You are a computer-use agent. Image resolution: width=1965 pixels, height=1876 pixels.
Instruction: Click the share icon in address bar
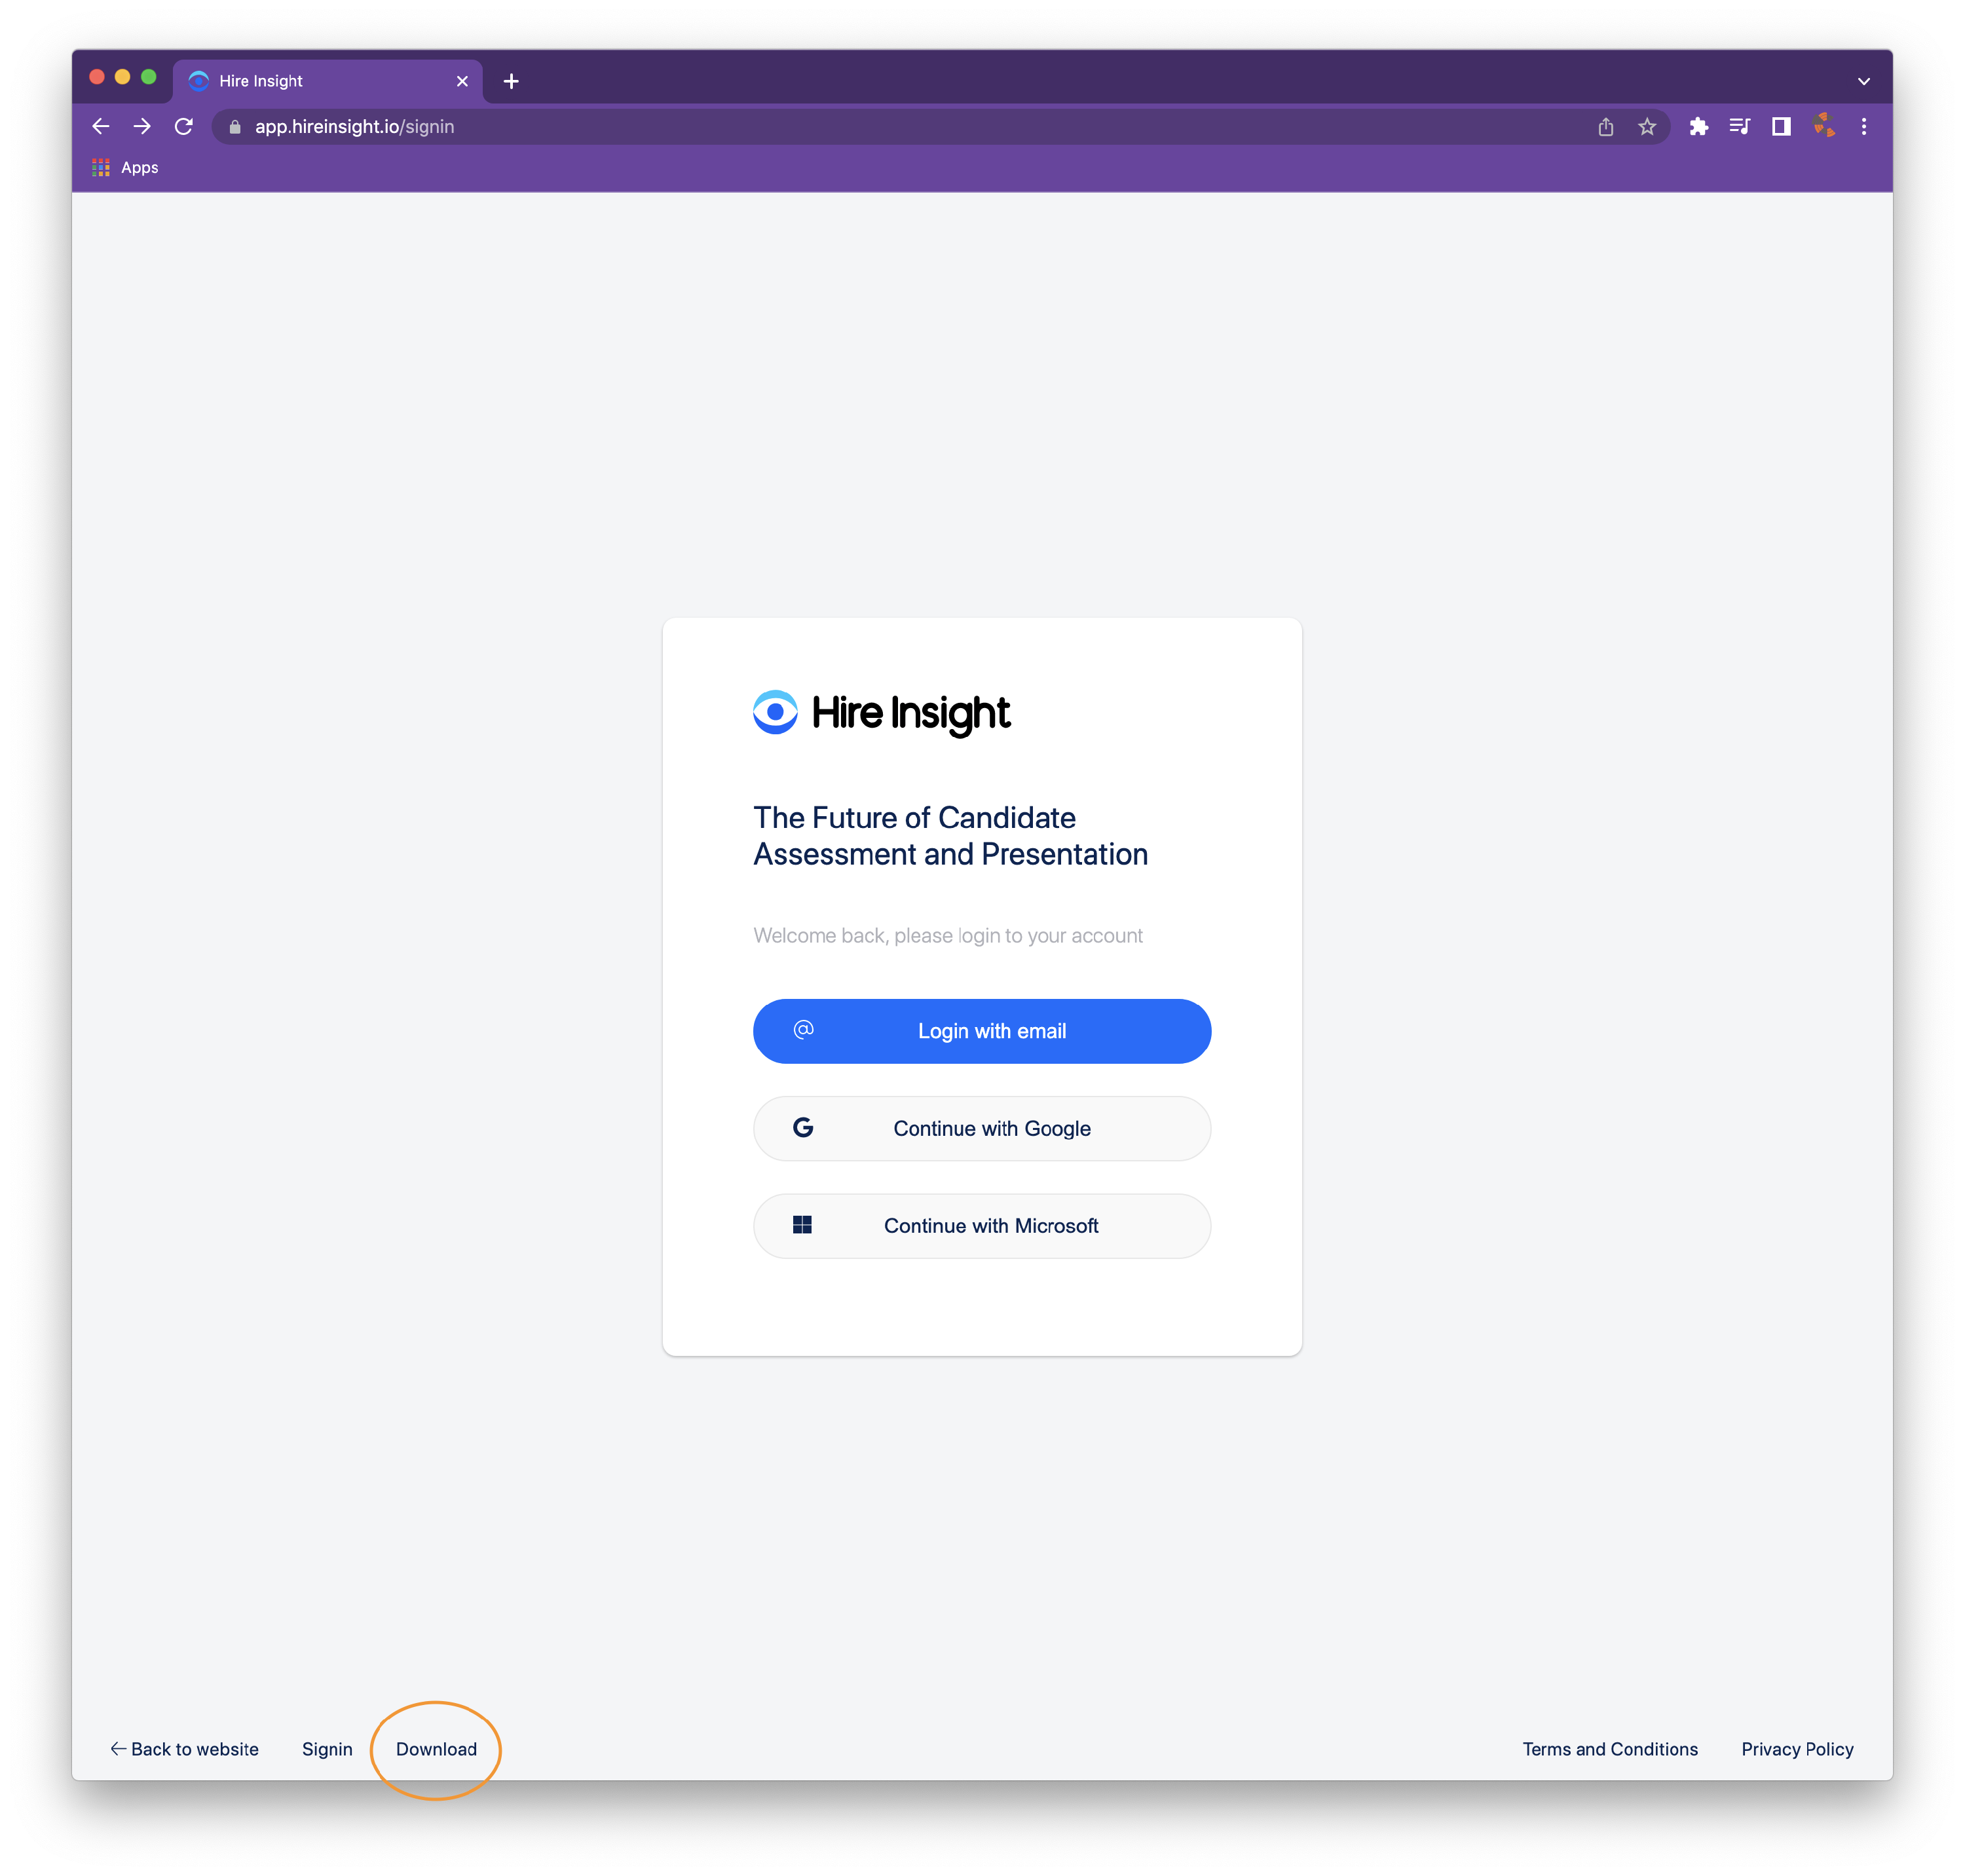point(1605,127)
